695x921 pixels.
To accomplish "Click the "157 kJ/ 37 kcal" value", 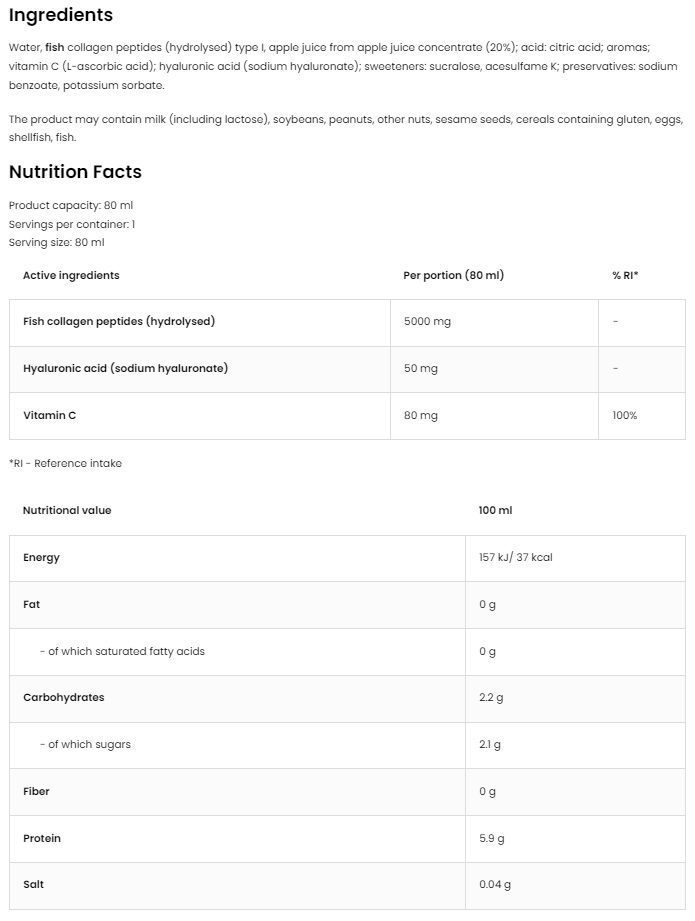I will [x=515, y=558].
